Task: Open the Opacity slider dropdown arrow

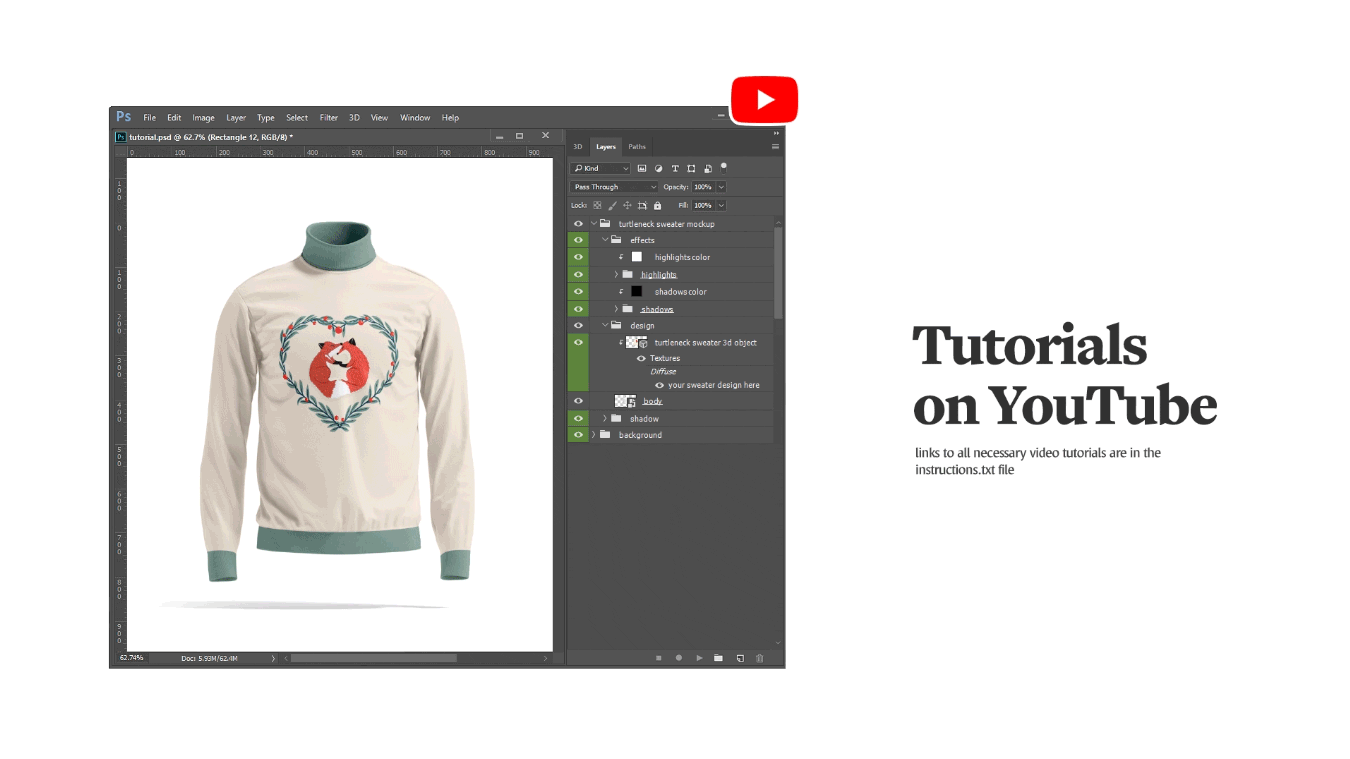Action: [721, 187]
